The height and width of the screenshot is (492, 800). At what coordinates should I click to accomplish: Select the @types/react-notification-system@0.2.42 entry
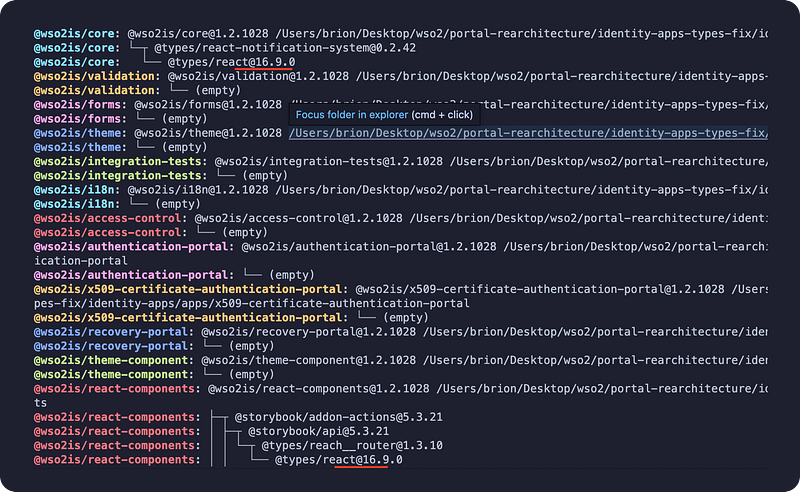point(285,48)
